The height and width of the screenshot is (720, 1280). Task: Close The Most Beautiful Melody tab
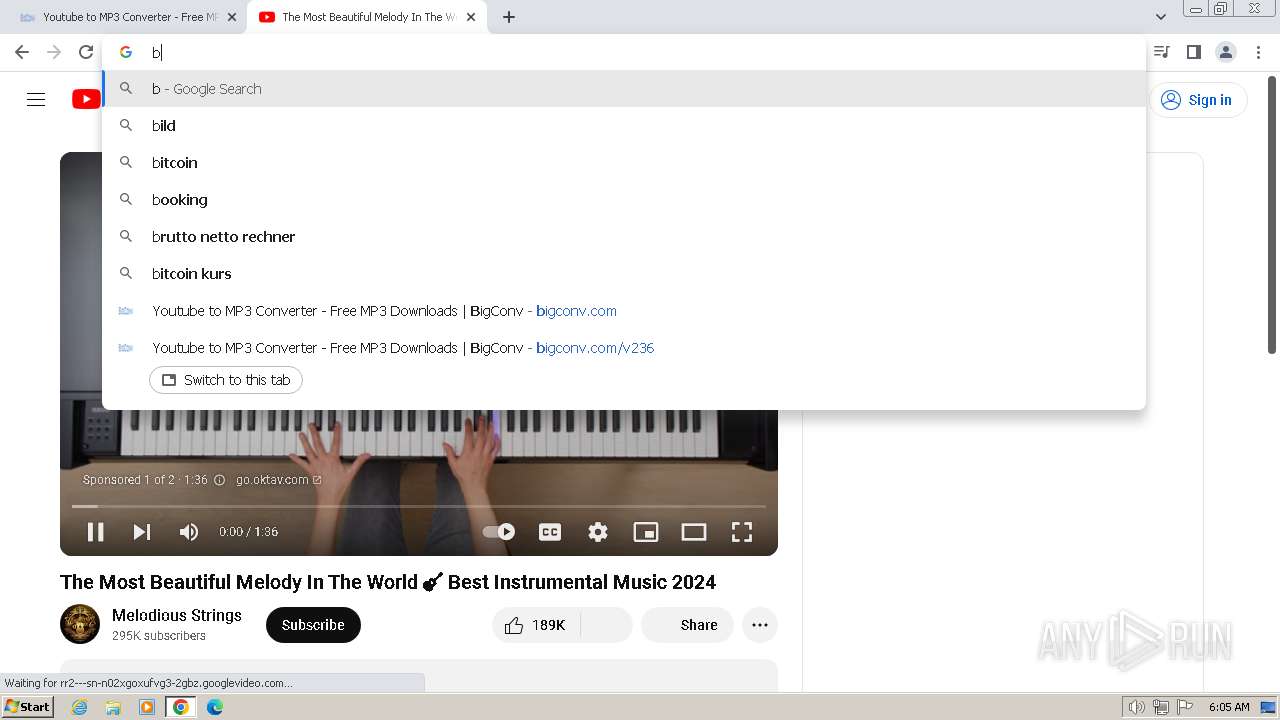[472, 17]
